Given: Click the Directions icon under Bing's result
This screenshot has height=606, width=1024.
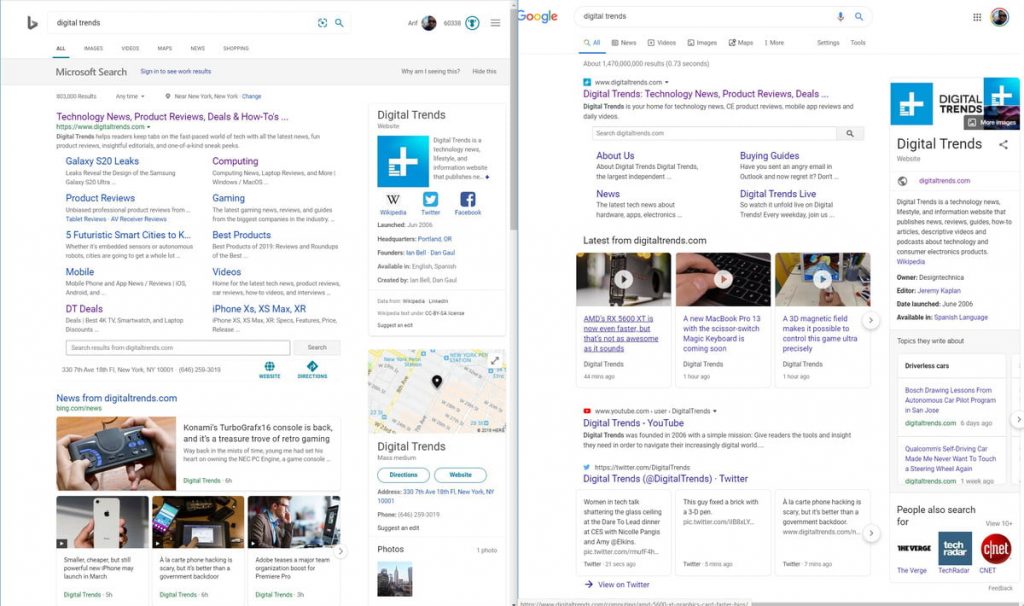Looking at the screenshot, I should click(312, 368).
